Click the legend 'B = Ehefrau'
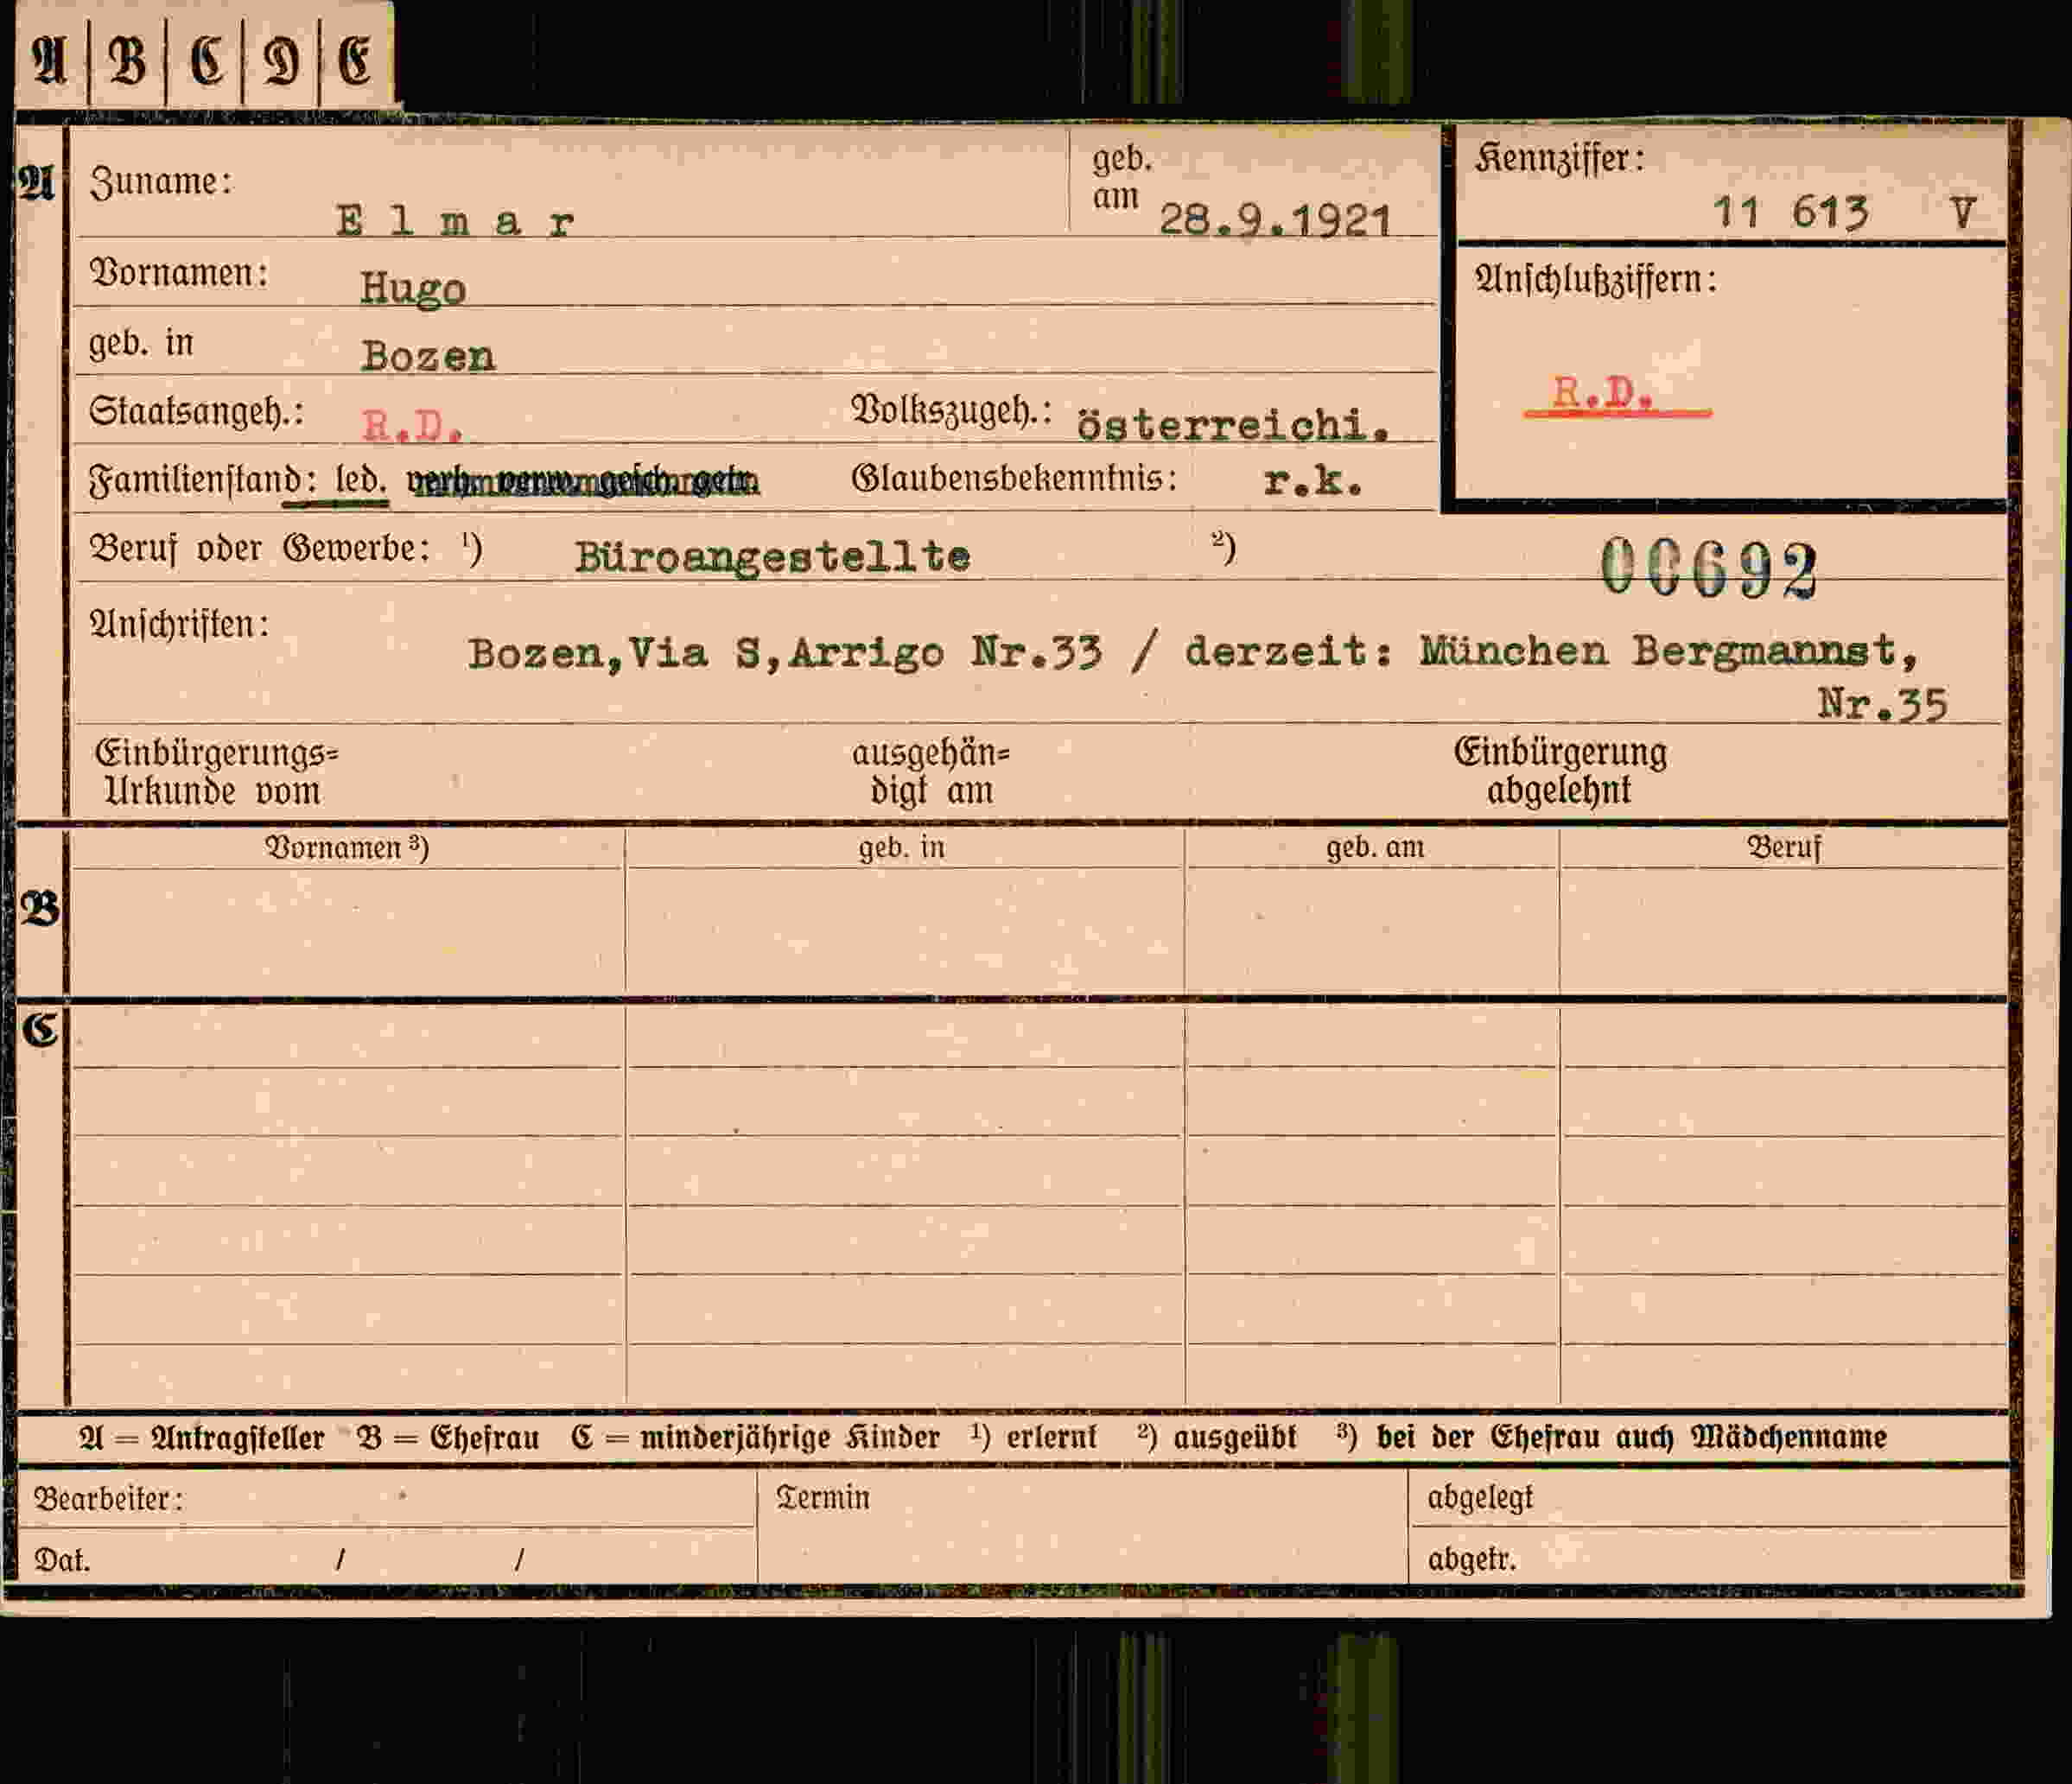Screen dimensions: 2072x1784 tap(448, 1438)
